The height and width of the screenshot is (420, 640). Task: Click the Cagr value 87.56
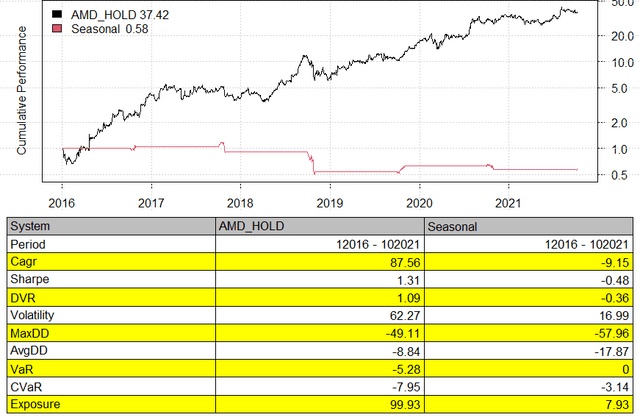point(405,262)
